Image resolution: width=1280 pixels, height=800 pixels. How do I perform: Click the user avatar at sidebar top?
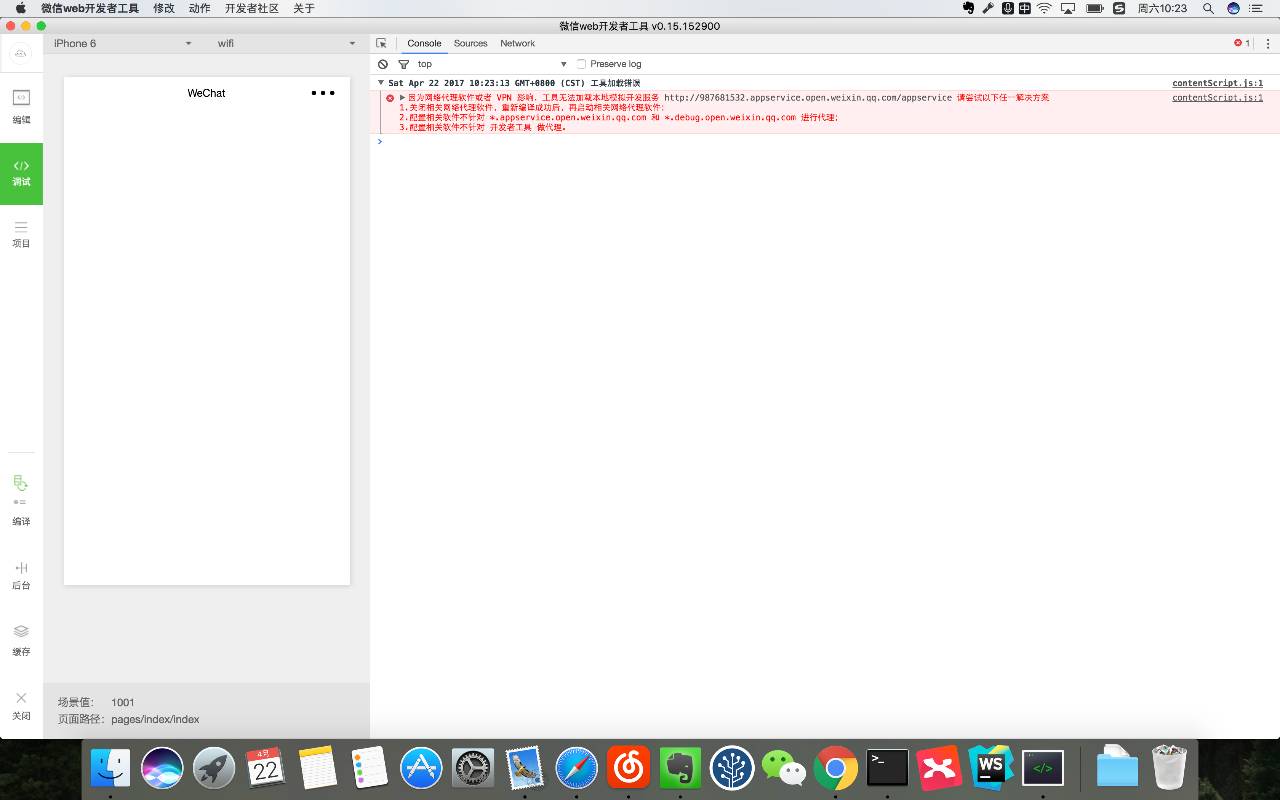coord(21,53)
